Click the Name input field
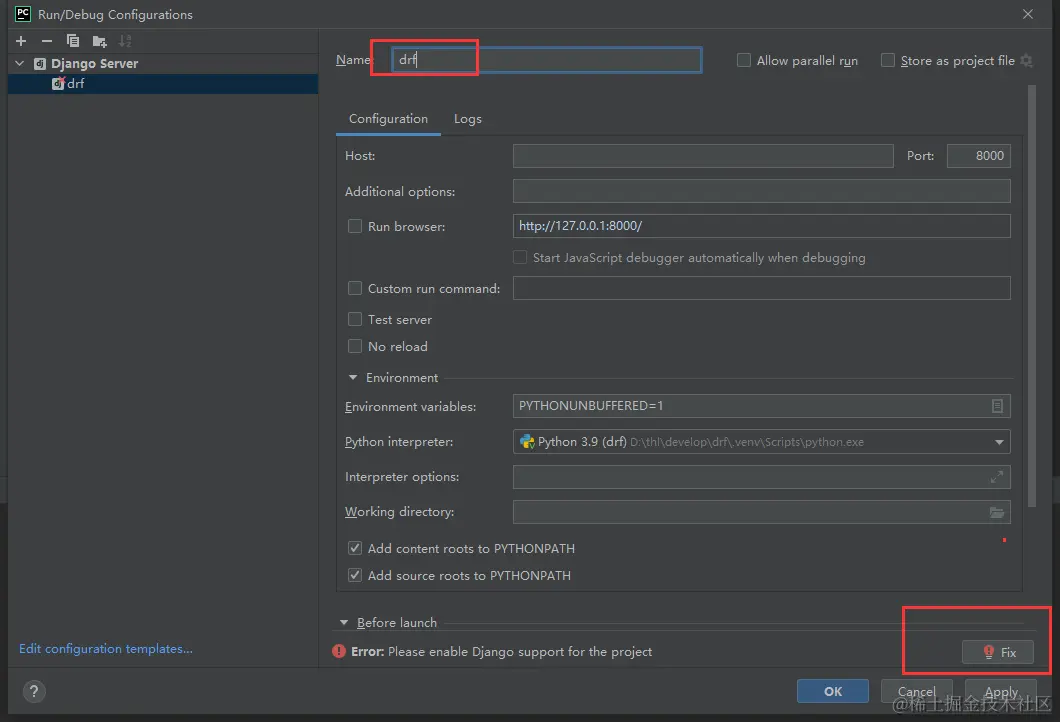The height and width of the screenshot is (722, 1060). [x=546, y=60]
